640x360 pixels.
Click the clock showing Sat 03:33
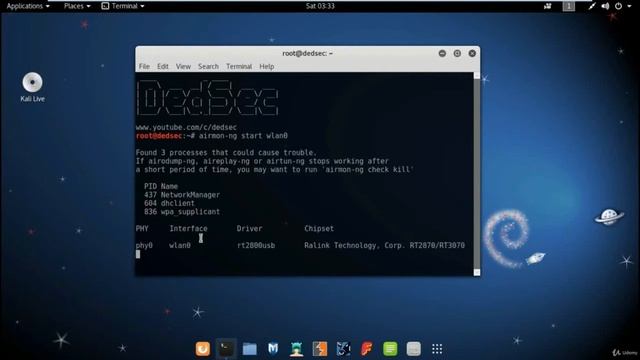pyautogui.click(x=320, y=6)
